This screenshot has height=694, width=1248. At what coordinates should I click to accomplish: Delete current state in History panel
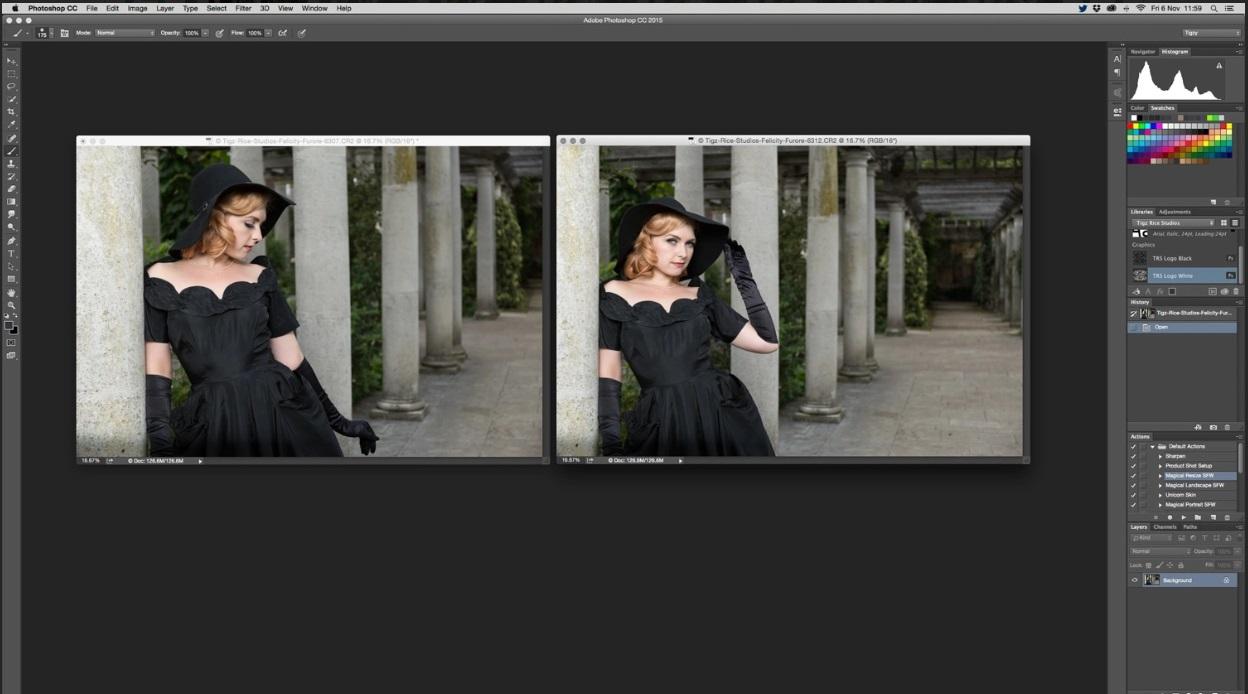click(1228, 427)
